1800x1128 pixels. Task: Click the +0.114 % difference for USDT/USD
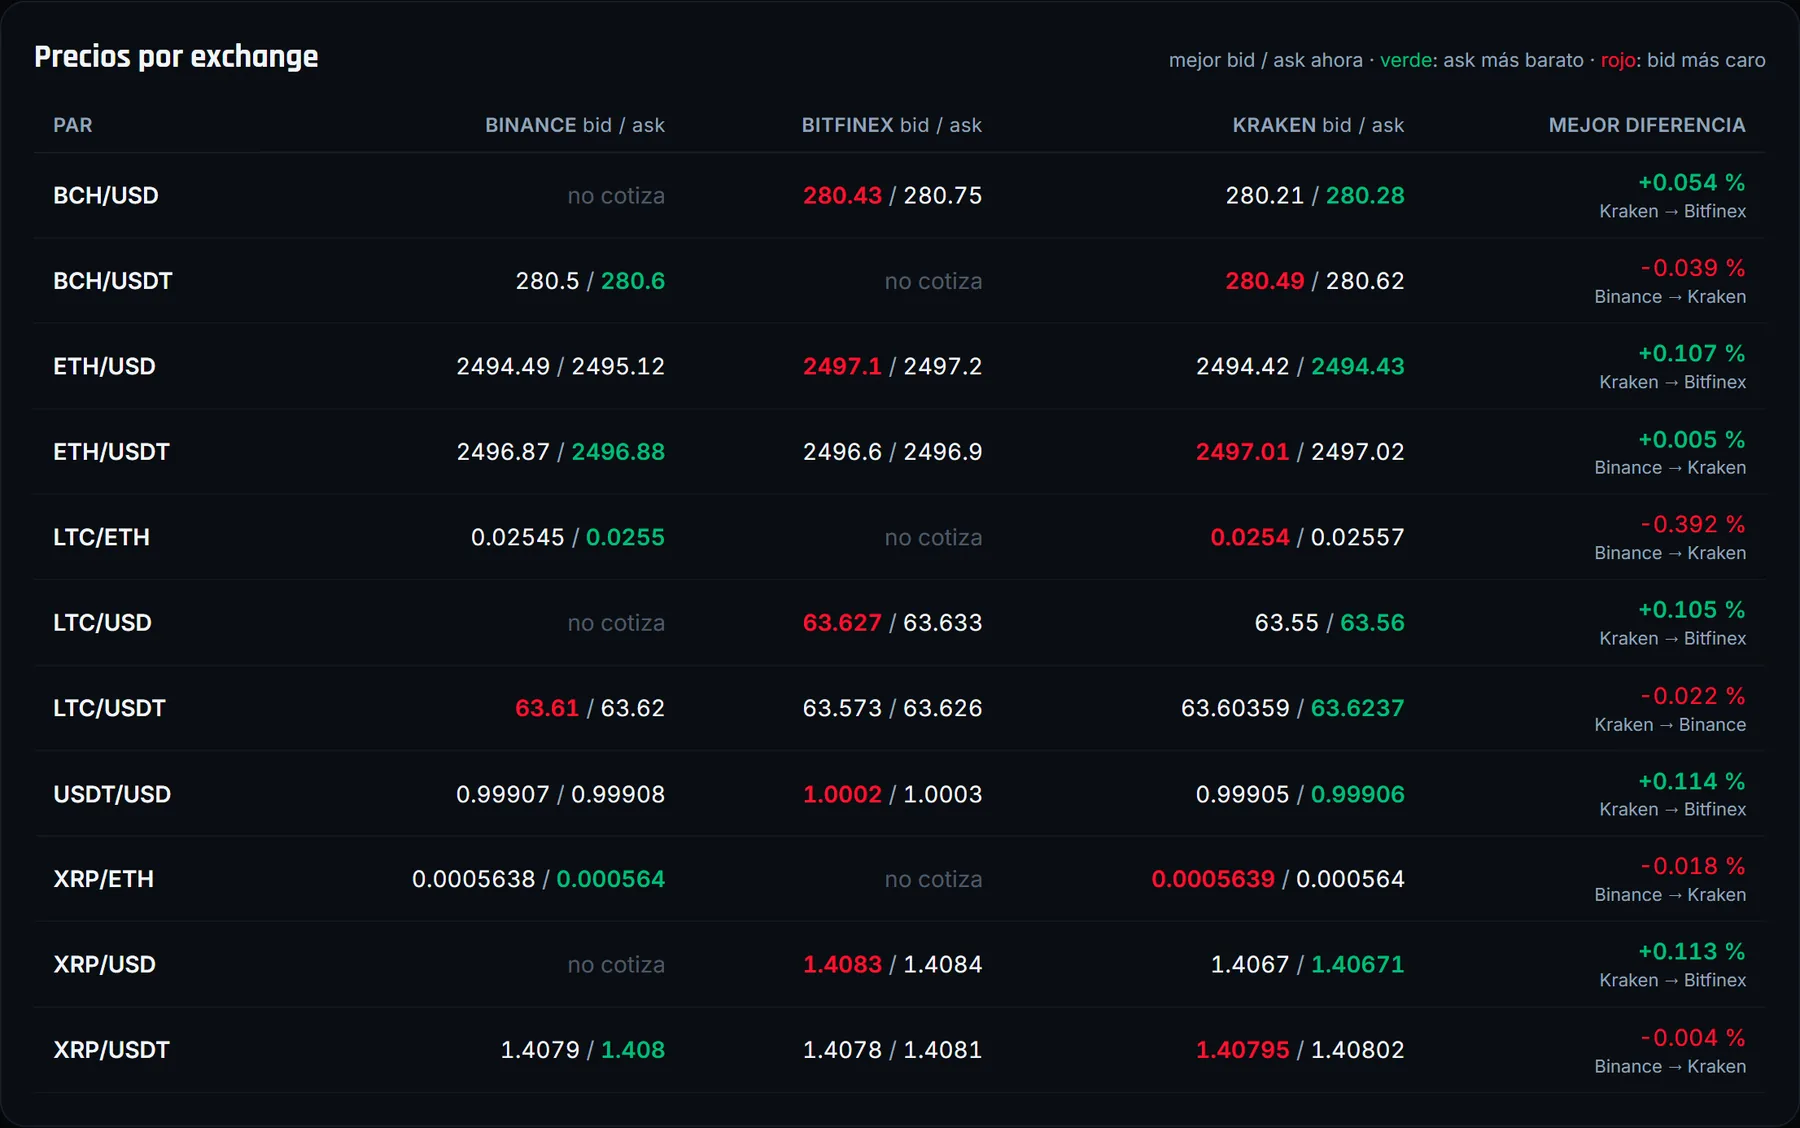pyautogui.click(x=1691, y=781)
